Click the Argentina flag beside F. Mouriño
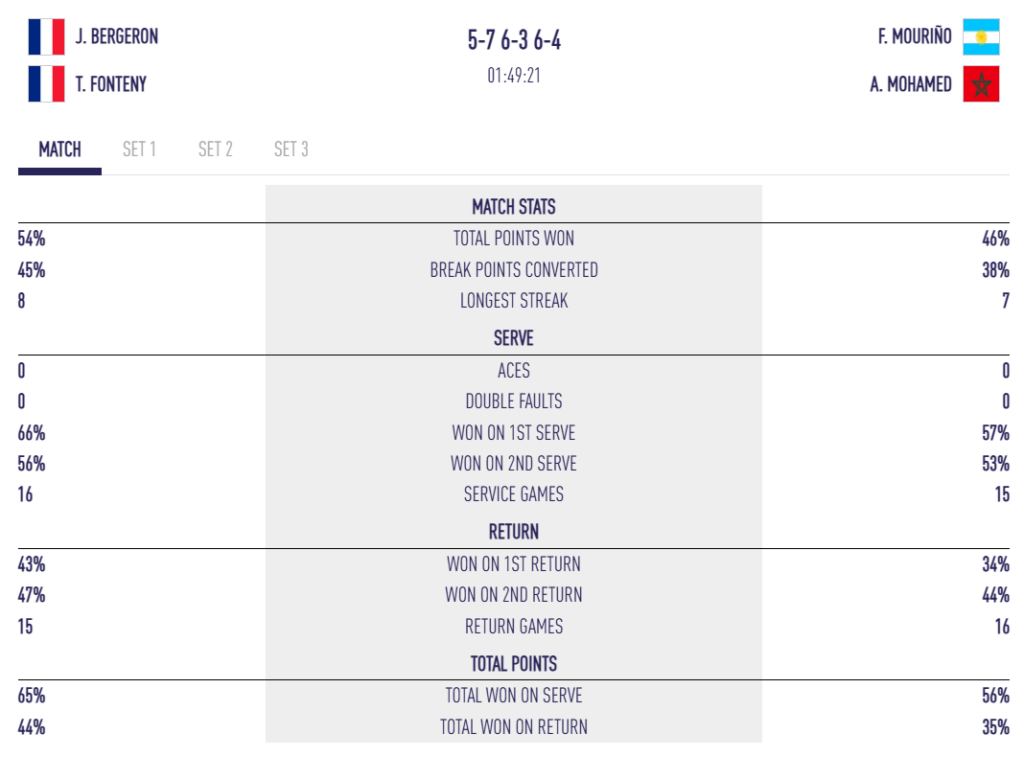 click(981, 37)
